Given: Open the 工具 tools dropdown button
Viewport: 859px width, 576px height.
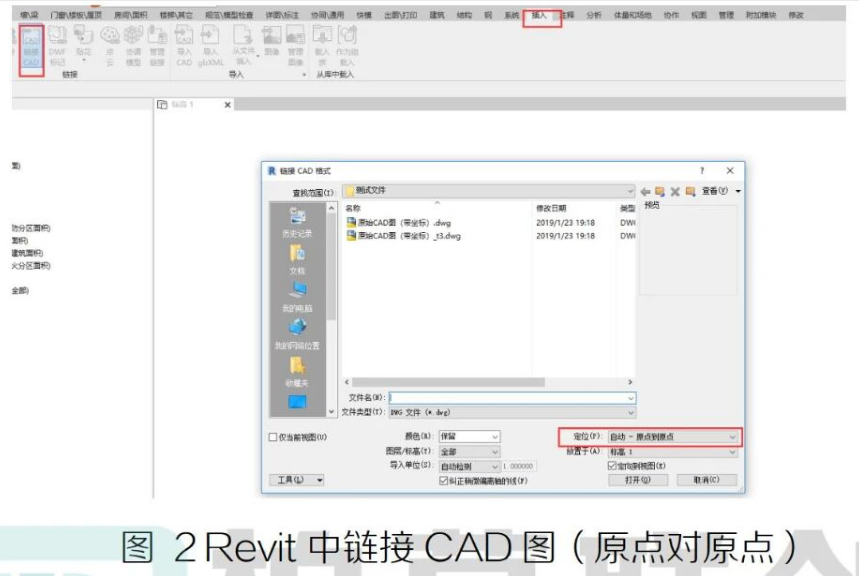Looking at the screenshot, I should click(x=296, y=480).
